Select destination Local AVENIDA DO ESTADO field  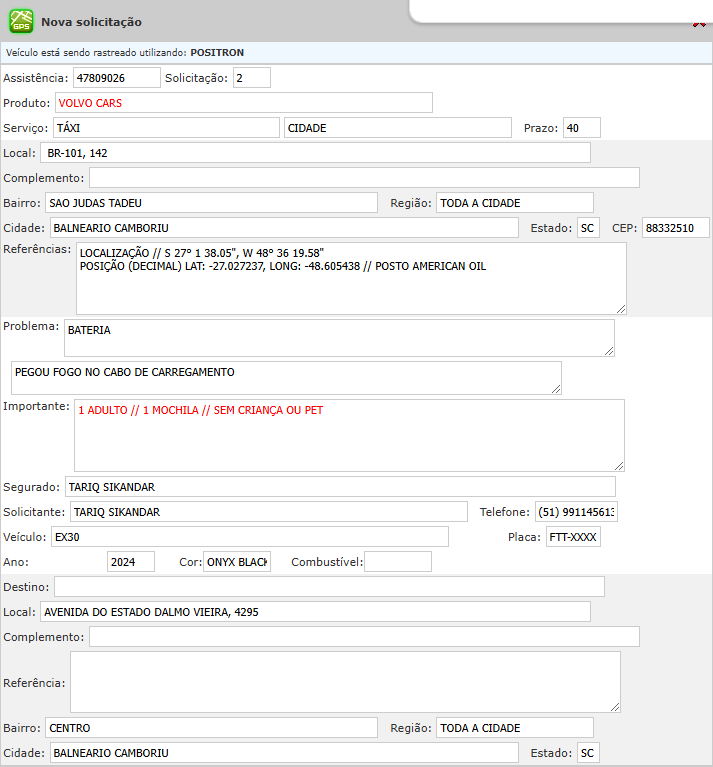pyautogui.click(x=315, y=612)
